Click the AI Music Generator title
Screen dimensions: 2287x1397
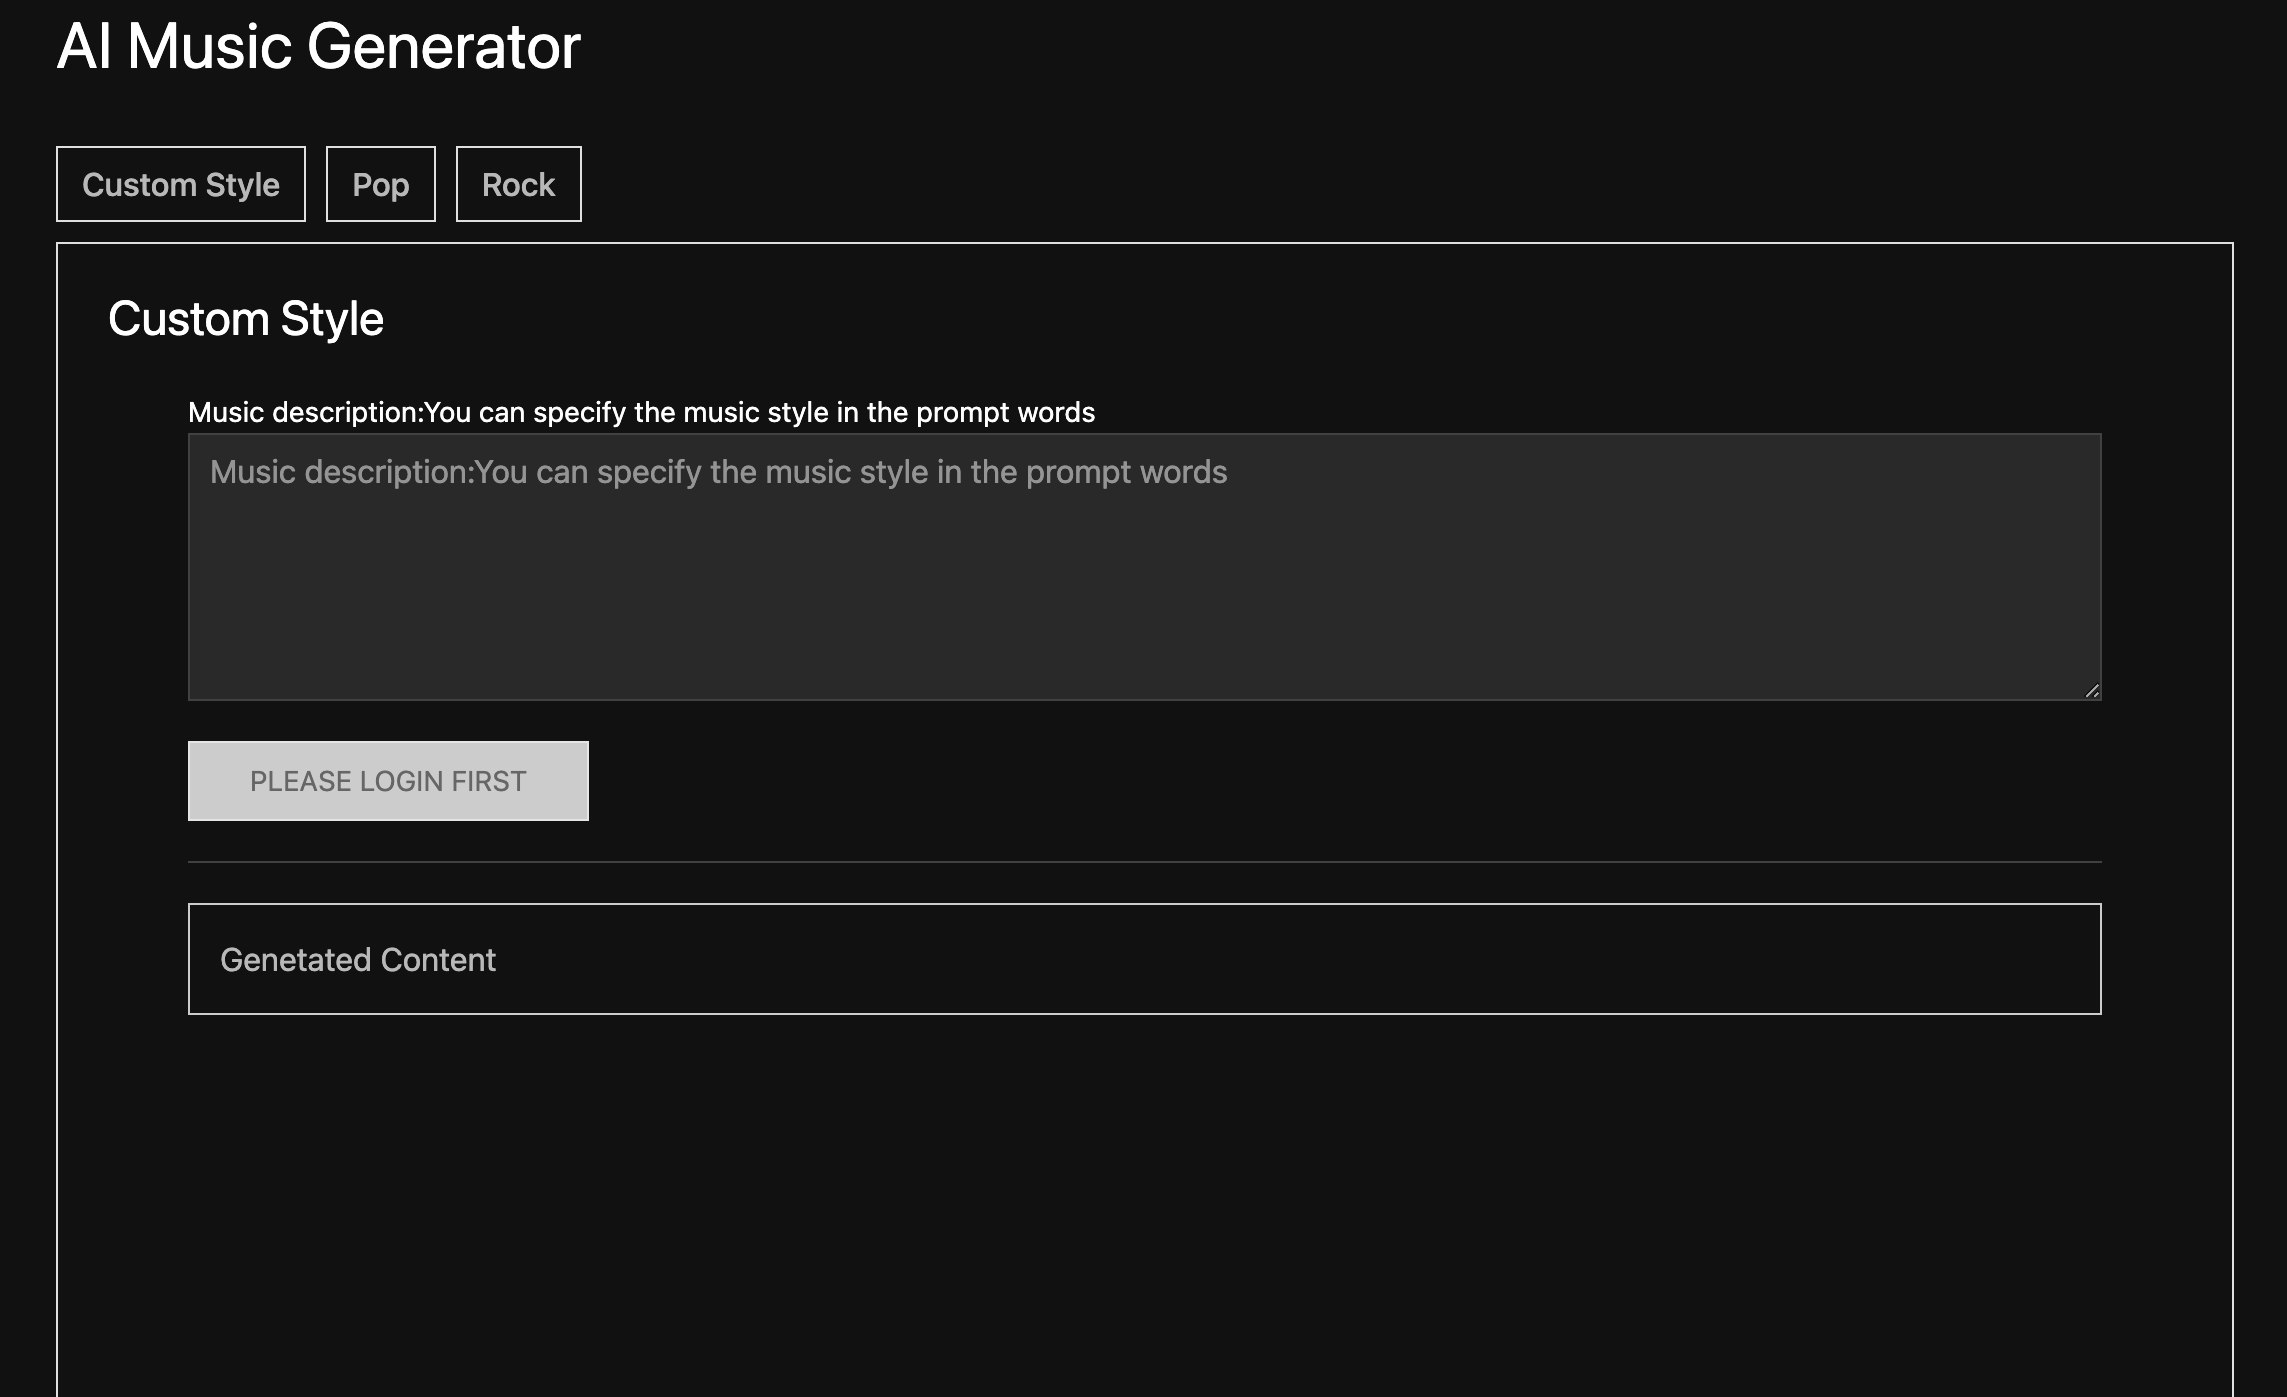[x=318, y=46]
